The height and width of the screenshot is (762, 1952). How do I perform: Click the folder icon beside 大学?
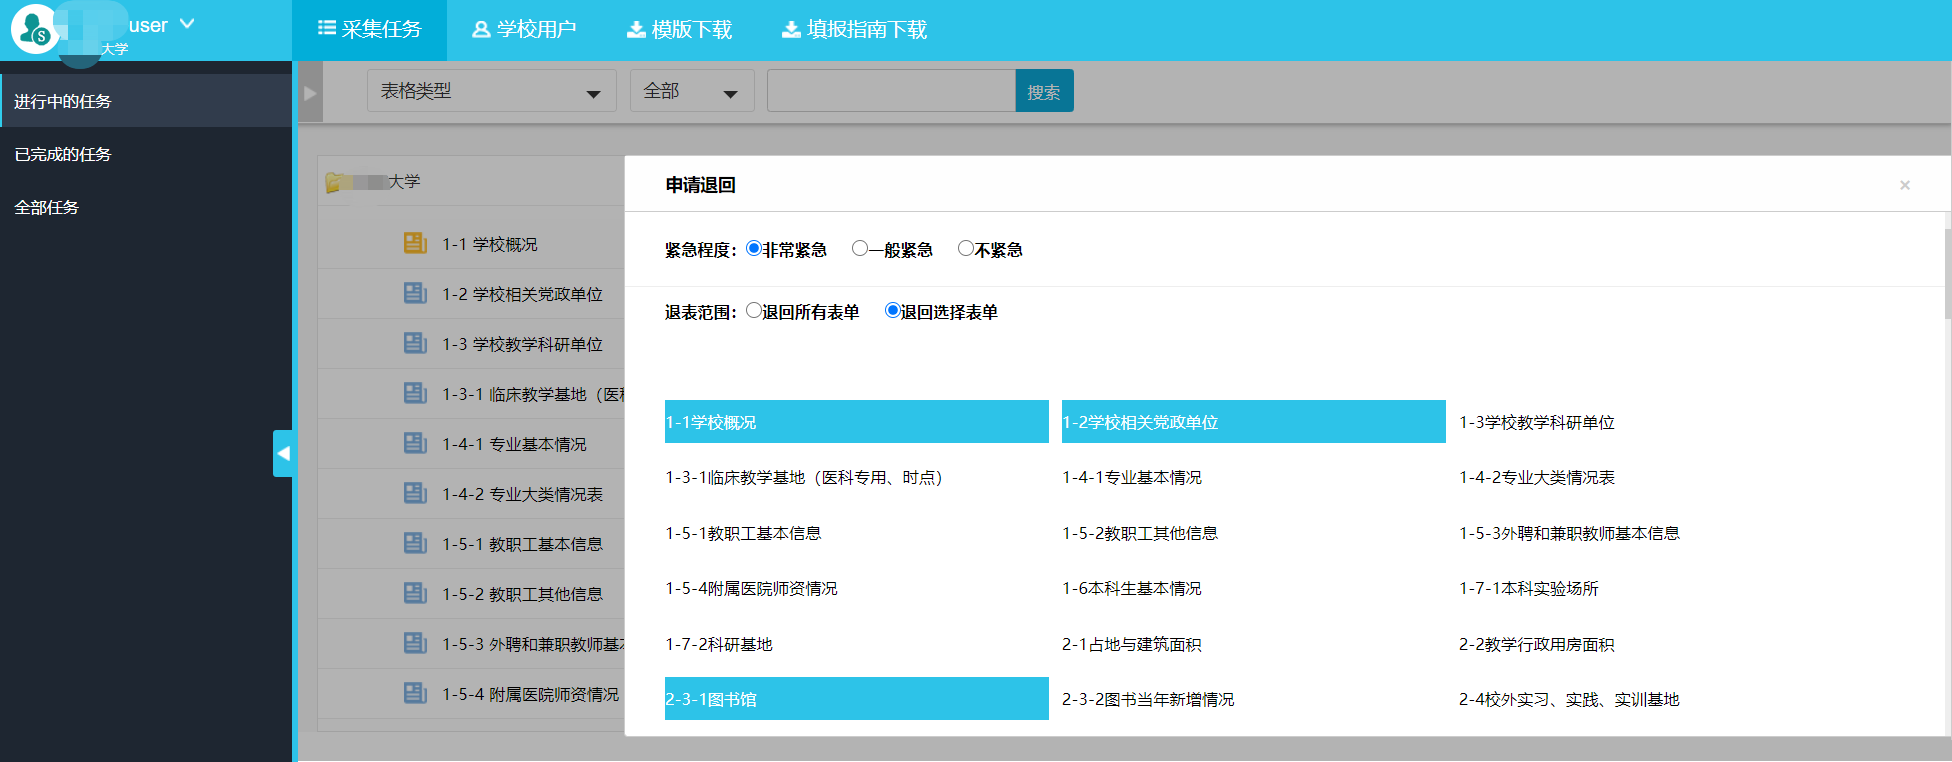click(x=338, y=182)
